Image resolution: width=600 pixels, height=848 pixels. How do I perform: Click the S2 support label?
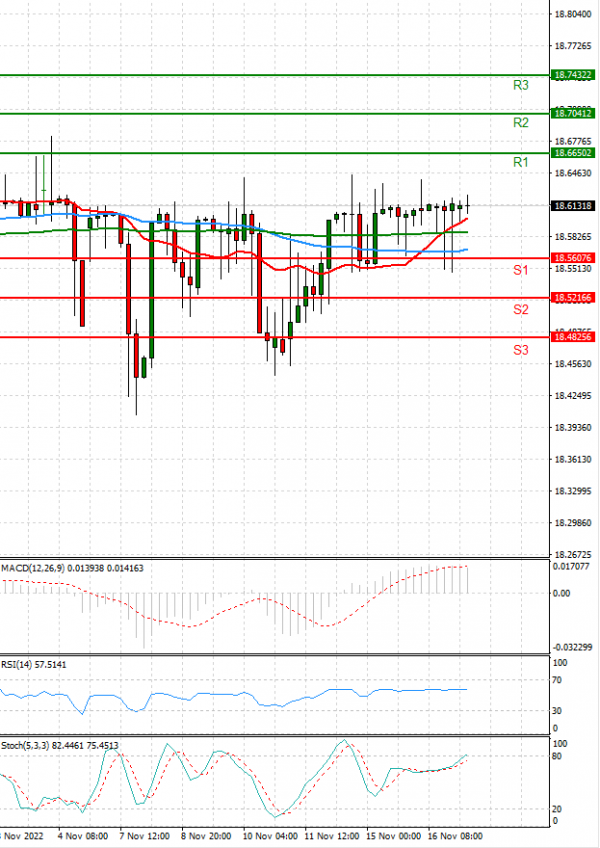(520, 309)
